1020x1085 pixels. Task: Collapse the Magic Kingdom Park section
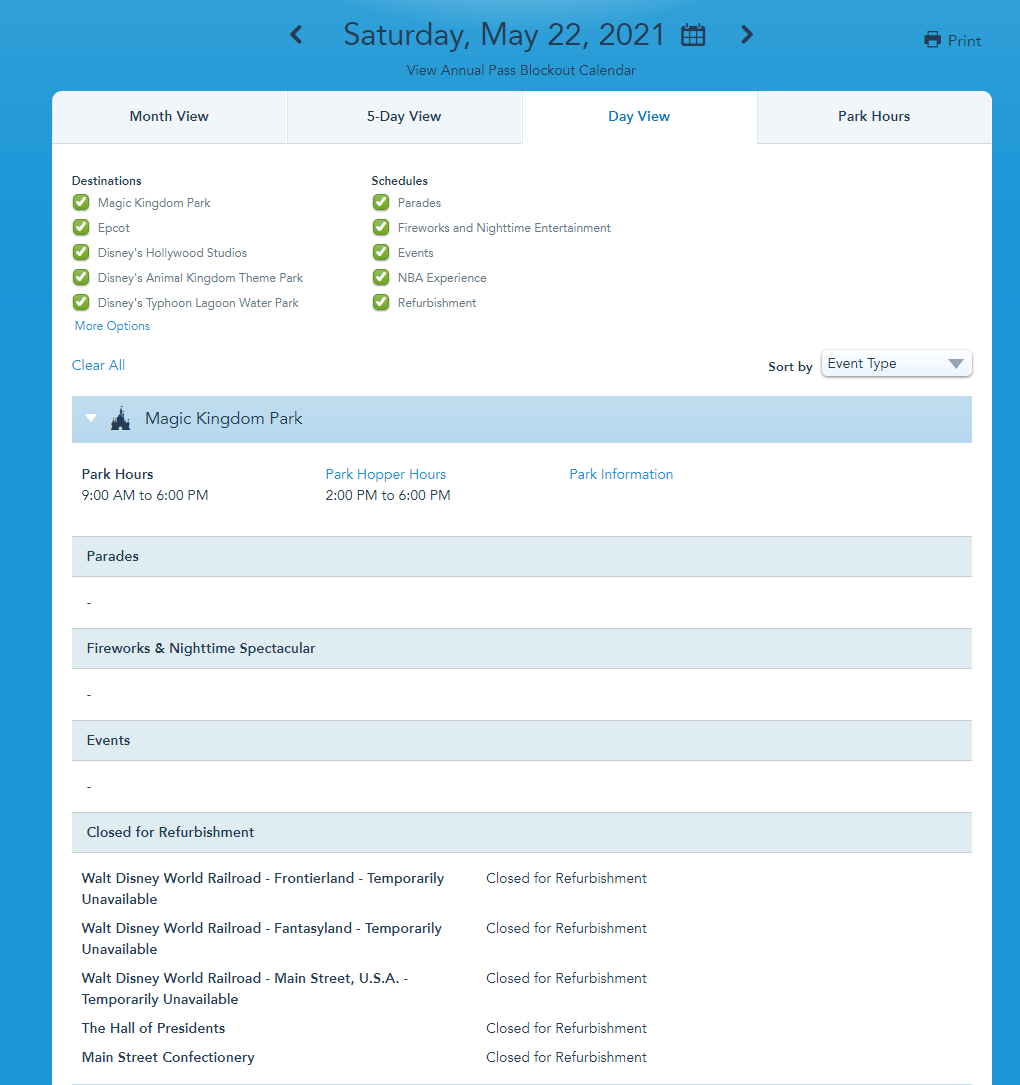(91, 419)
